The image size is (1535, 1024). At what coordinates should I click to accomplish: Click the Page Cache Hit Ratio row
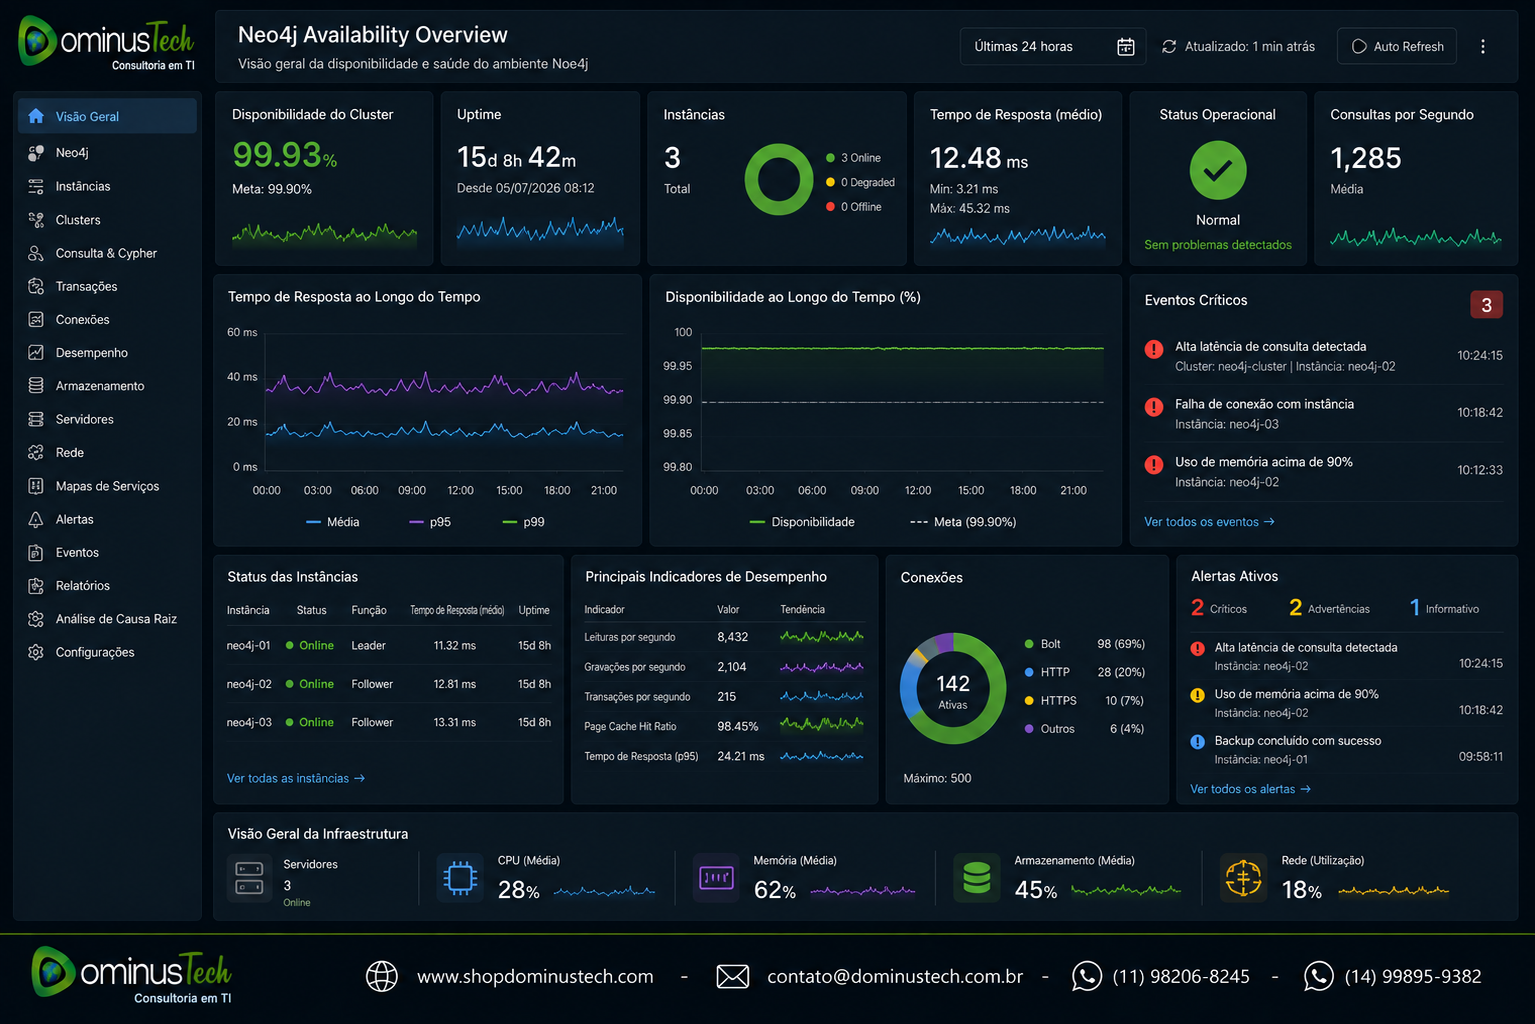pos(724,726)
